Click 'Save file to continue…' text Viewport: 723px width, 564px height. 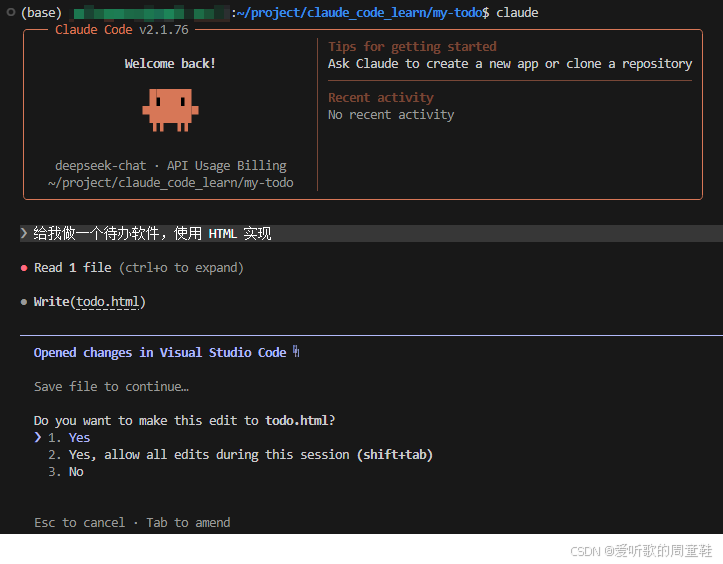111,386
